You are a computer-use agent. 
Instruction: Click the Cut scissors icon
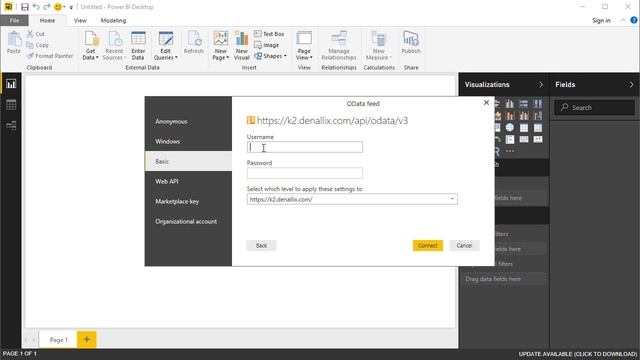click(x=30, y=34)
